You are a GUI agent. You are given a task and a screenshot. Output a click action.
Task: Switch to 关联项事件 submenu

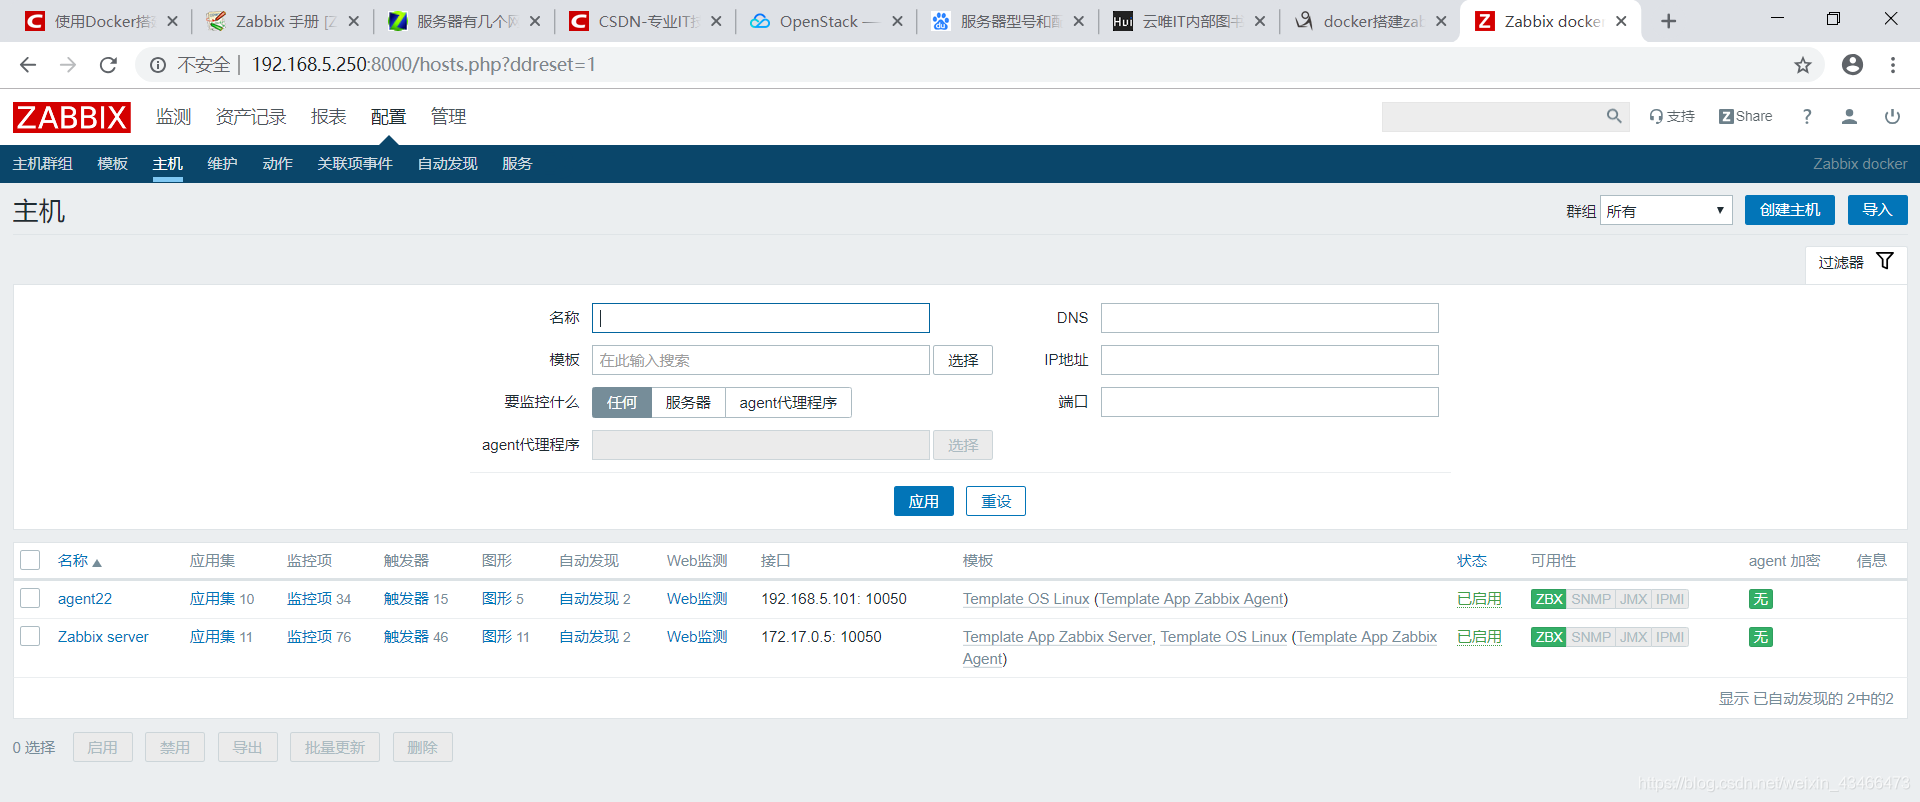355,163
